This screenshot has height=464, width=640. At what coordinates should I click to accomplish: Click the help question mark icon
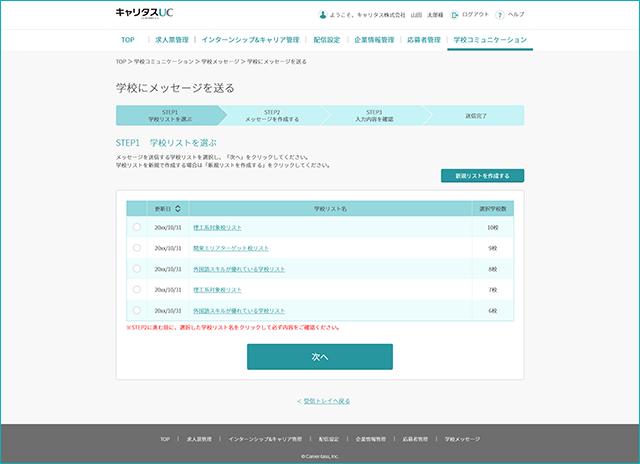[500, 15]
